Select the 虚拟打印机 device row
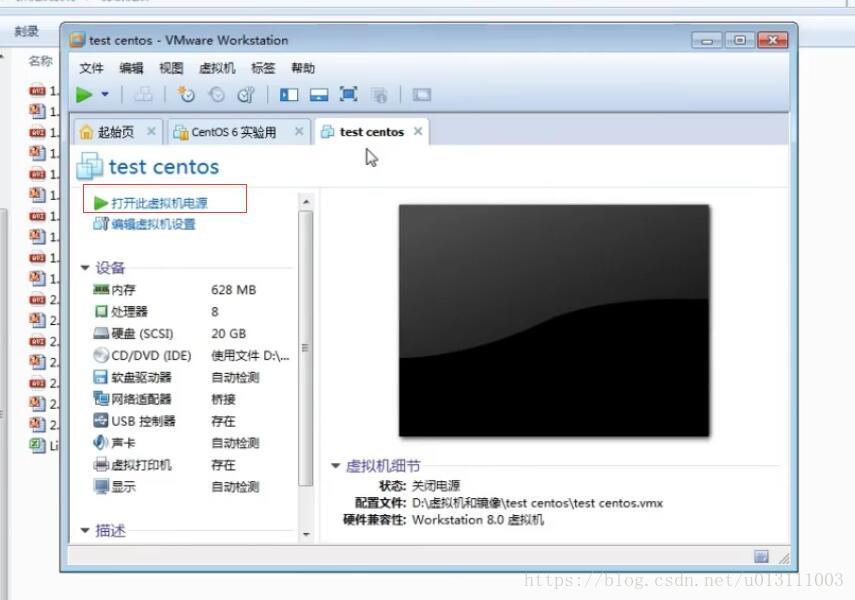Screen dimensions: 855x600 pos(191,465)
